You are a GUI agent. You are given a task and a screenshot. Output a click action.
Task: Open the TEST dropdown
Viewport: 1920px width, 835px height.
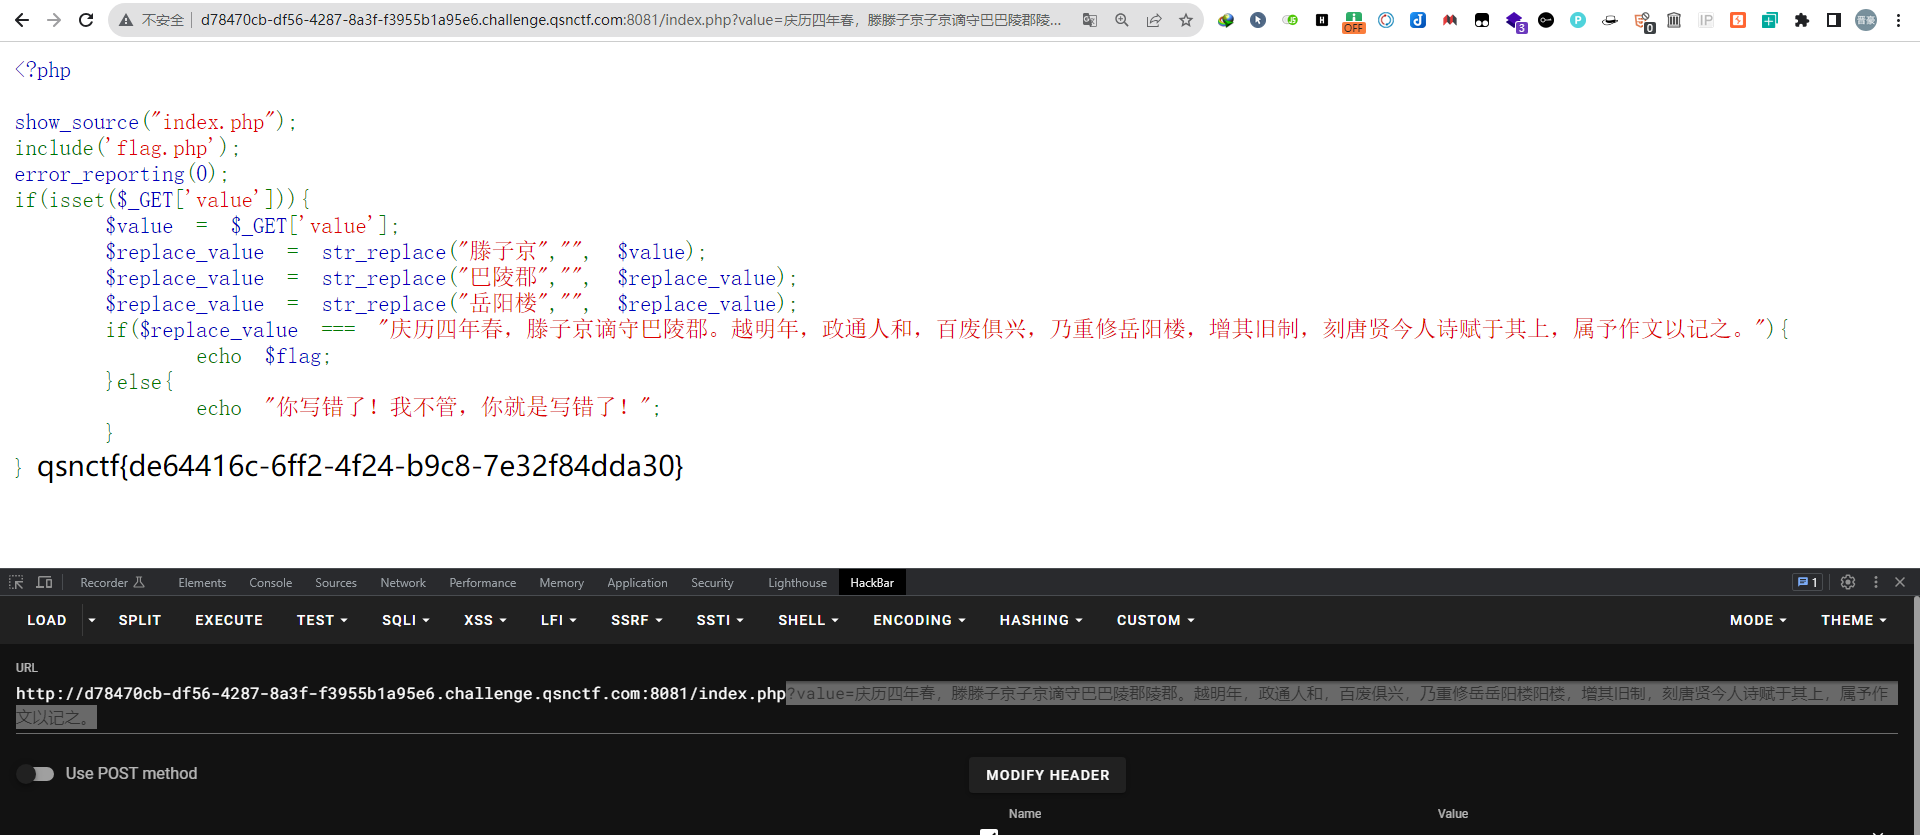click(x=322, y=620)
